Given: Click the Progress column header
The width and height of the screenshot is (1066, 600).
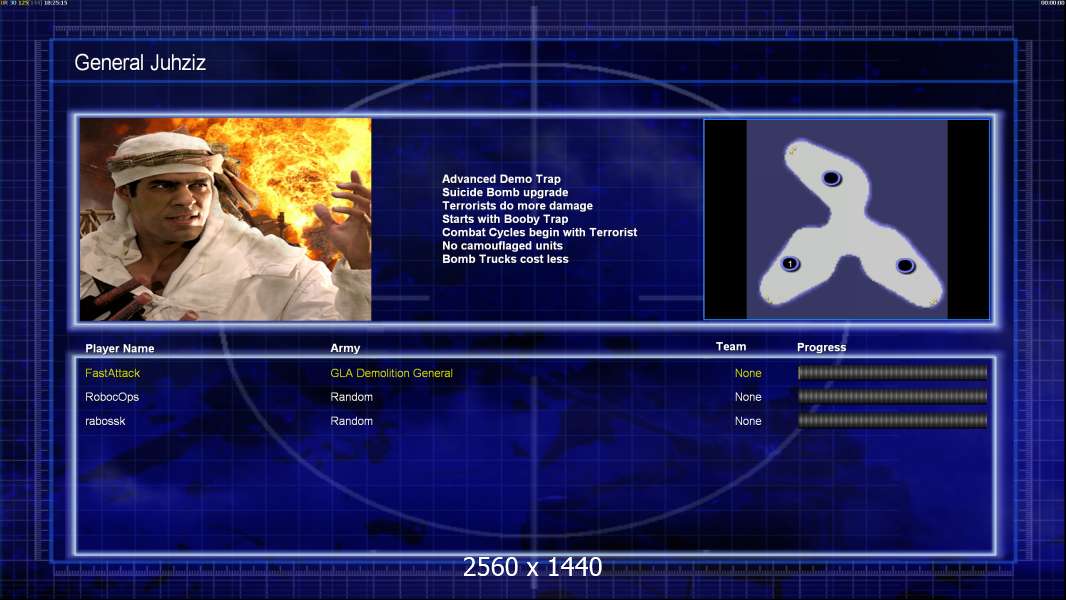Looking at the screenshot, I should pyautogui.click(x=821, y=347).
